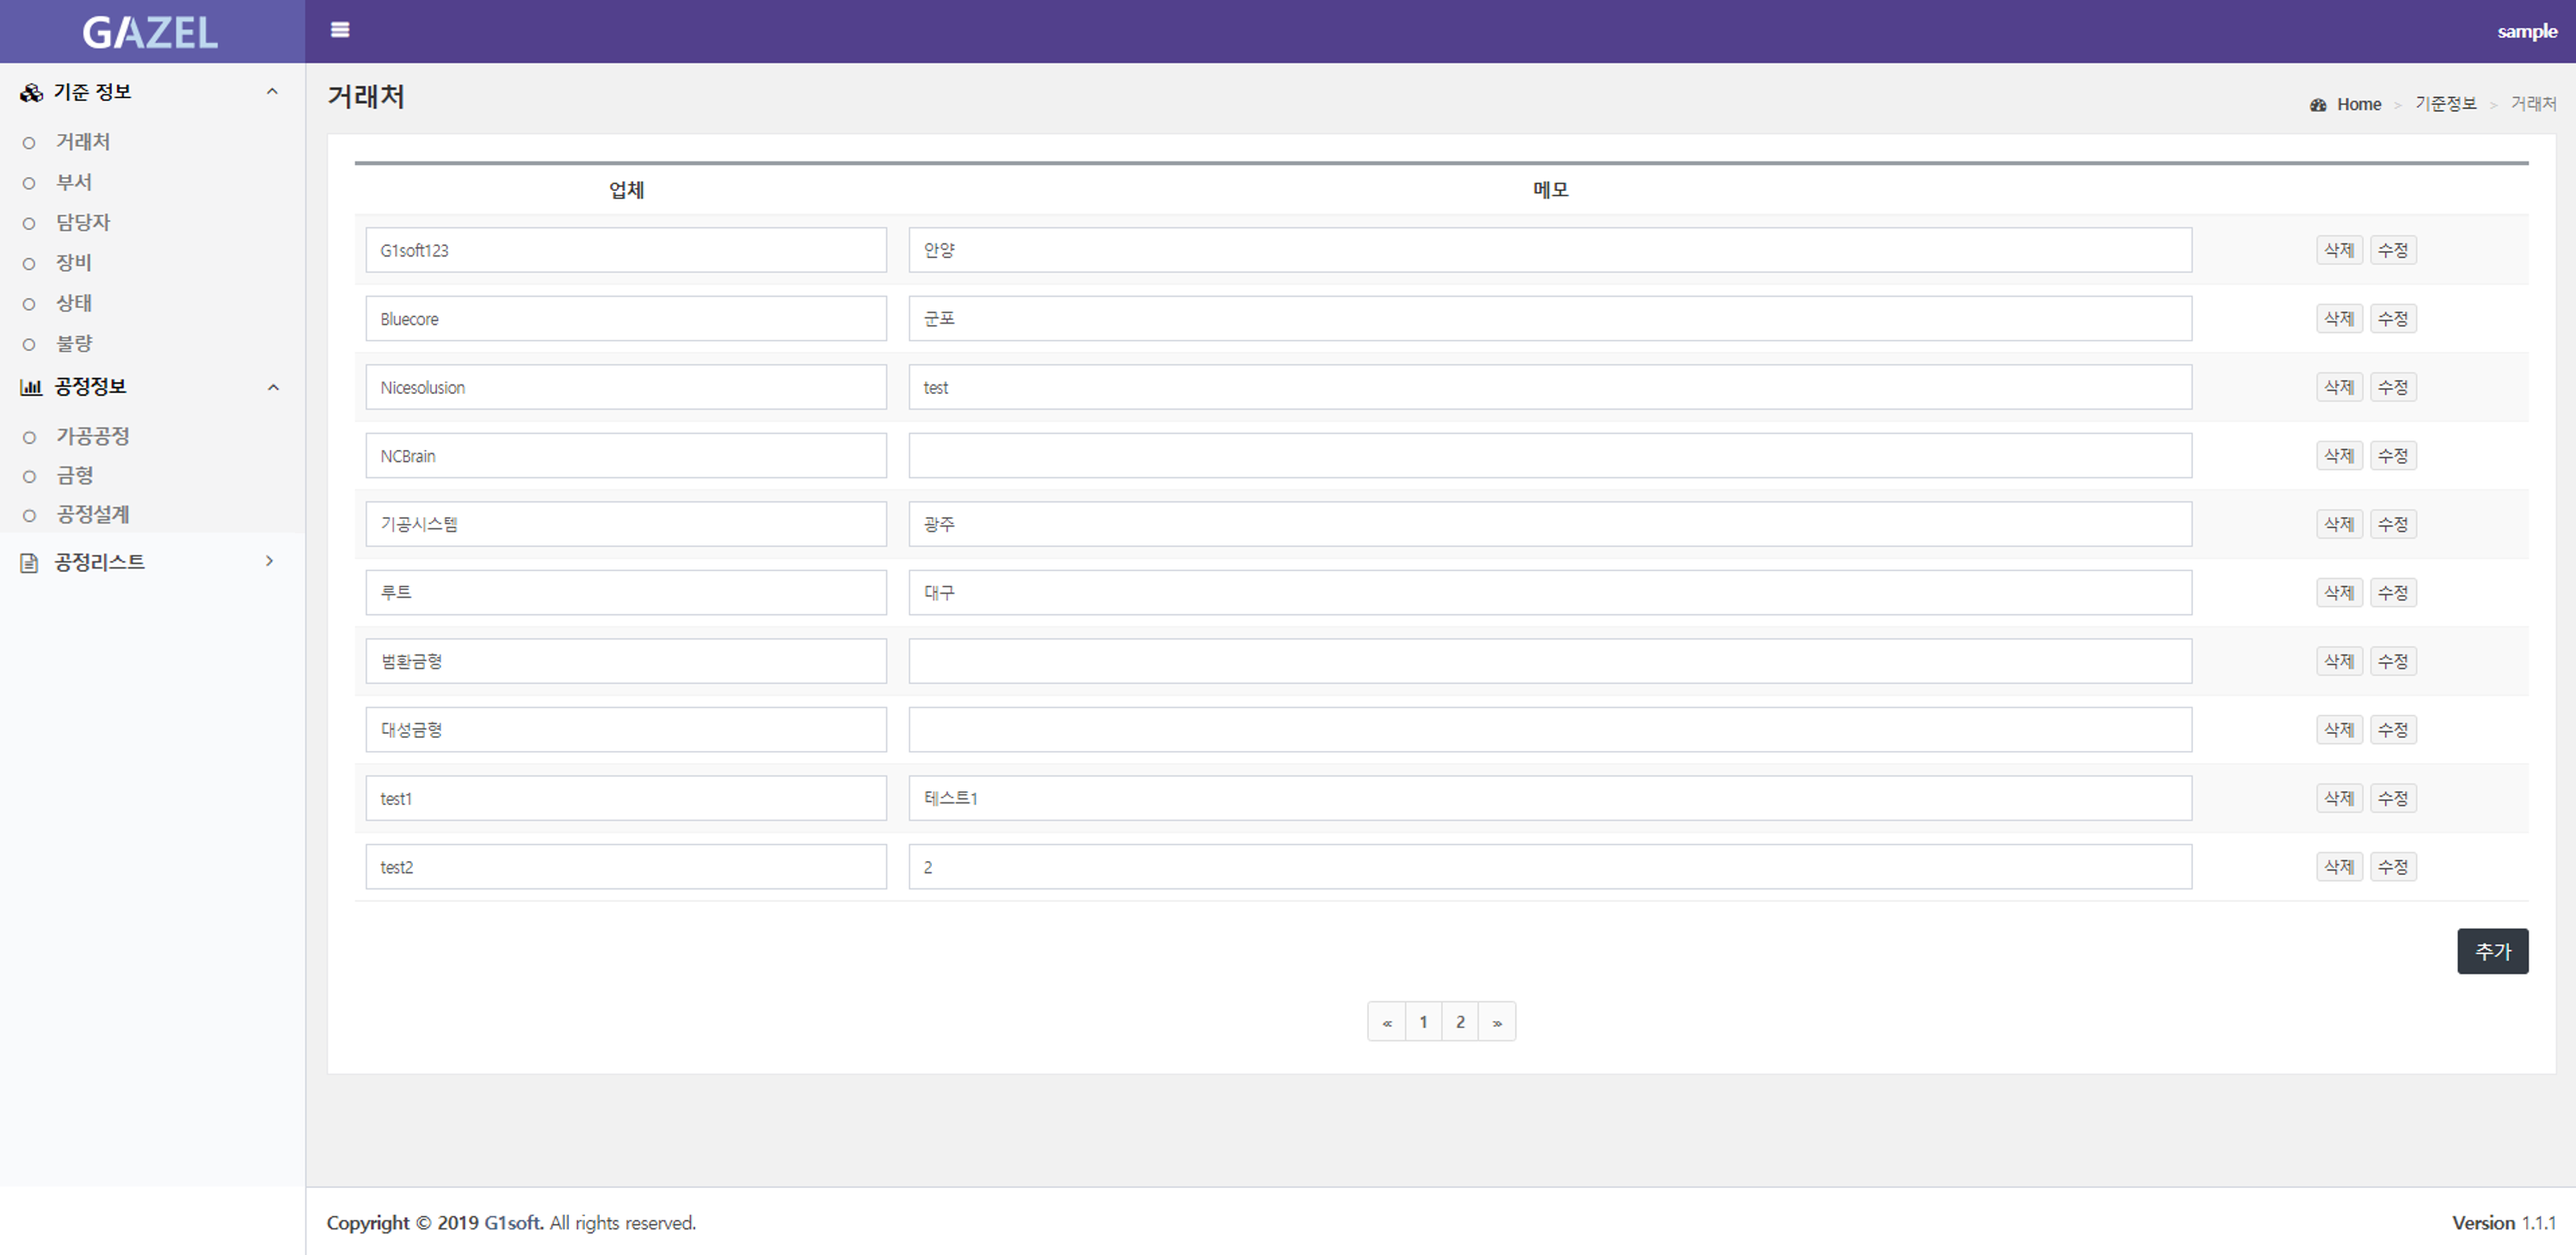Open the 담당자 sidebar menu item
The image size is (2576, 1255).
(83, 222)
